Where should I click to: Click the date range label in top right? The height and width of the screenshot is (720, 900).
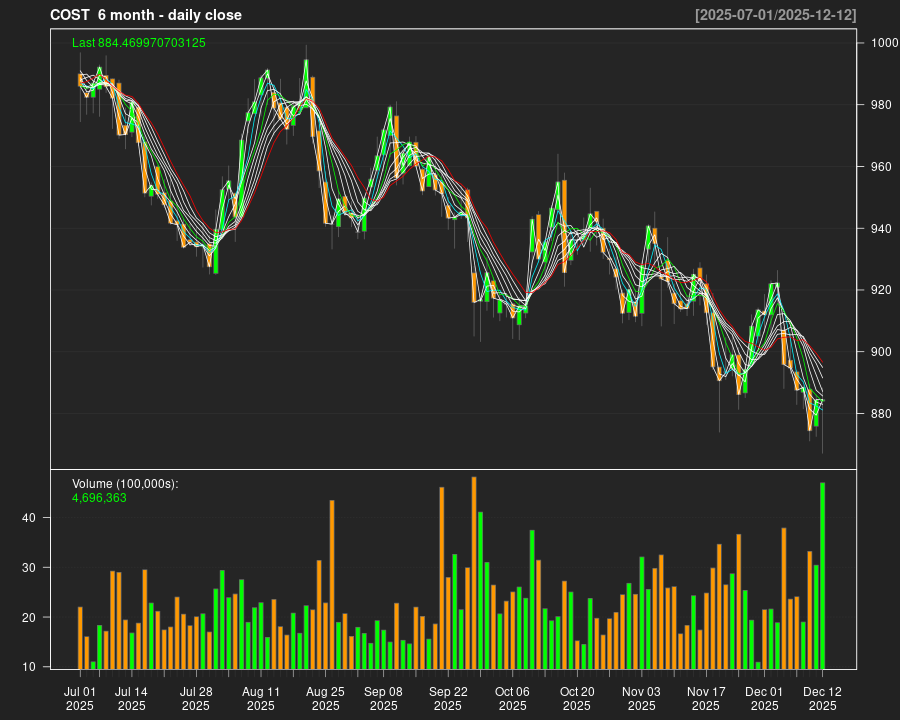coord(776,15)
